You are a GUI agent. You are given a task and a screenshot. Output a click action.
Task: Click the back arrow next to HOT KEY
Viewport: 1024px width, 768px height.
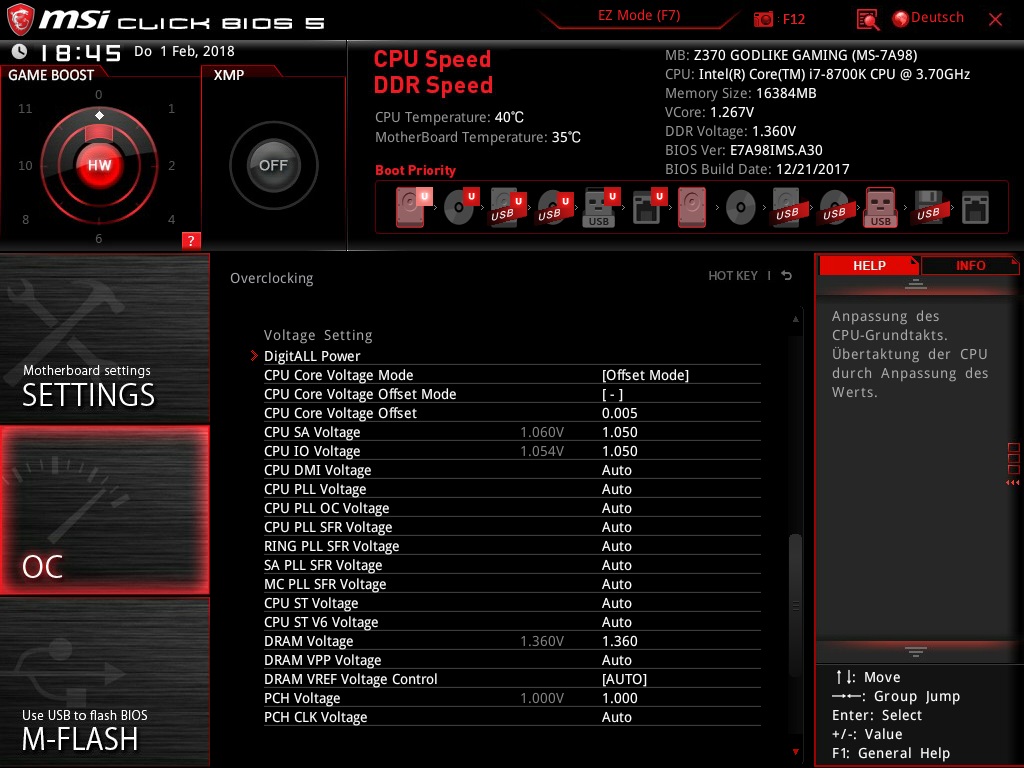coord(787,276)
